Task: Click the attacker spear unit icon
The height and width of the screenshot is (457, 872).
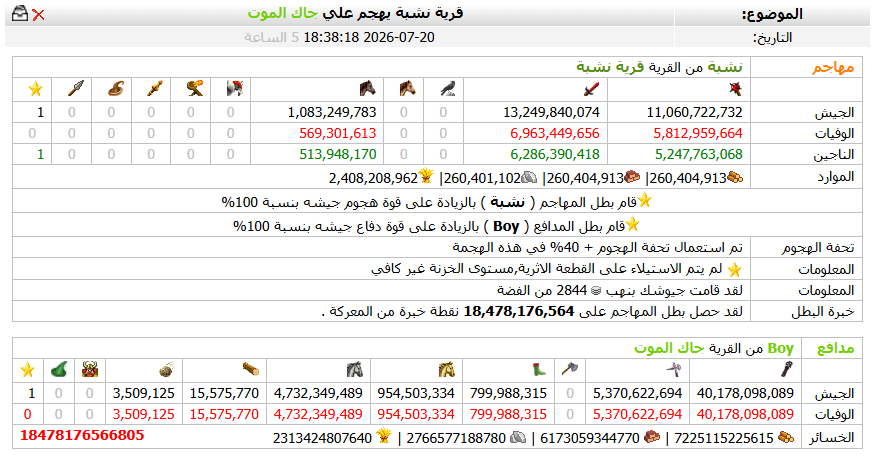Action: pos(76,88)
